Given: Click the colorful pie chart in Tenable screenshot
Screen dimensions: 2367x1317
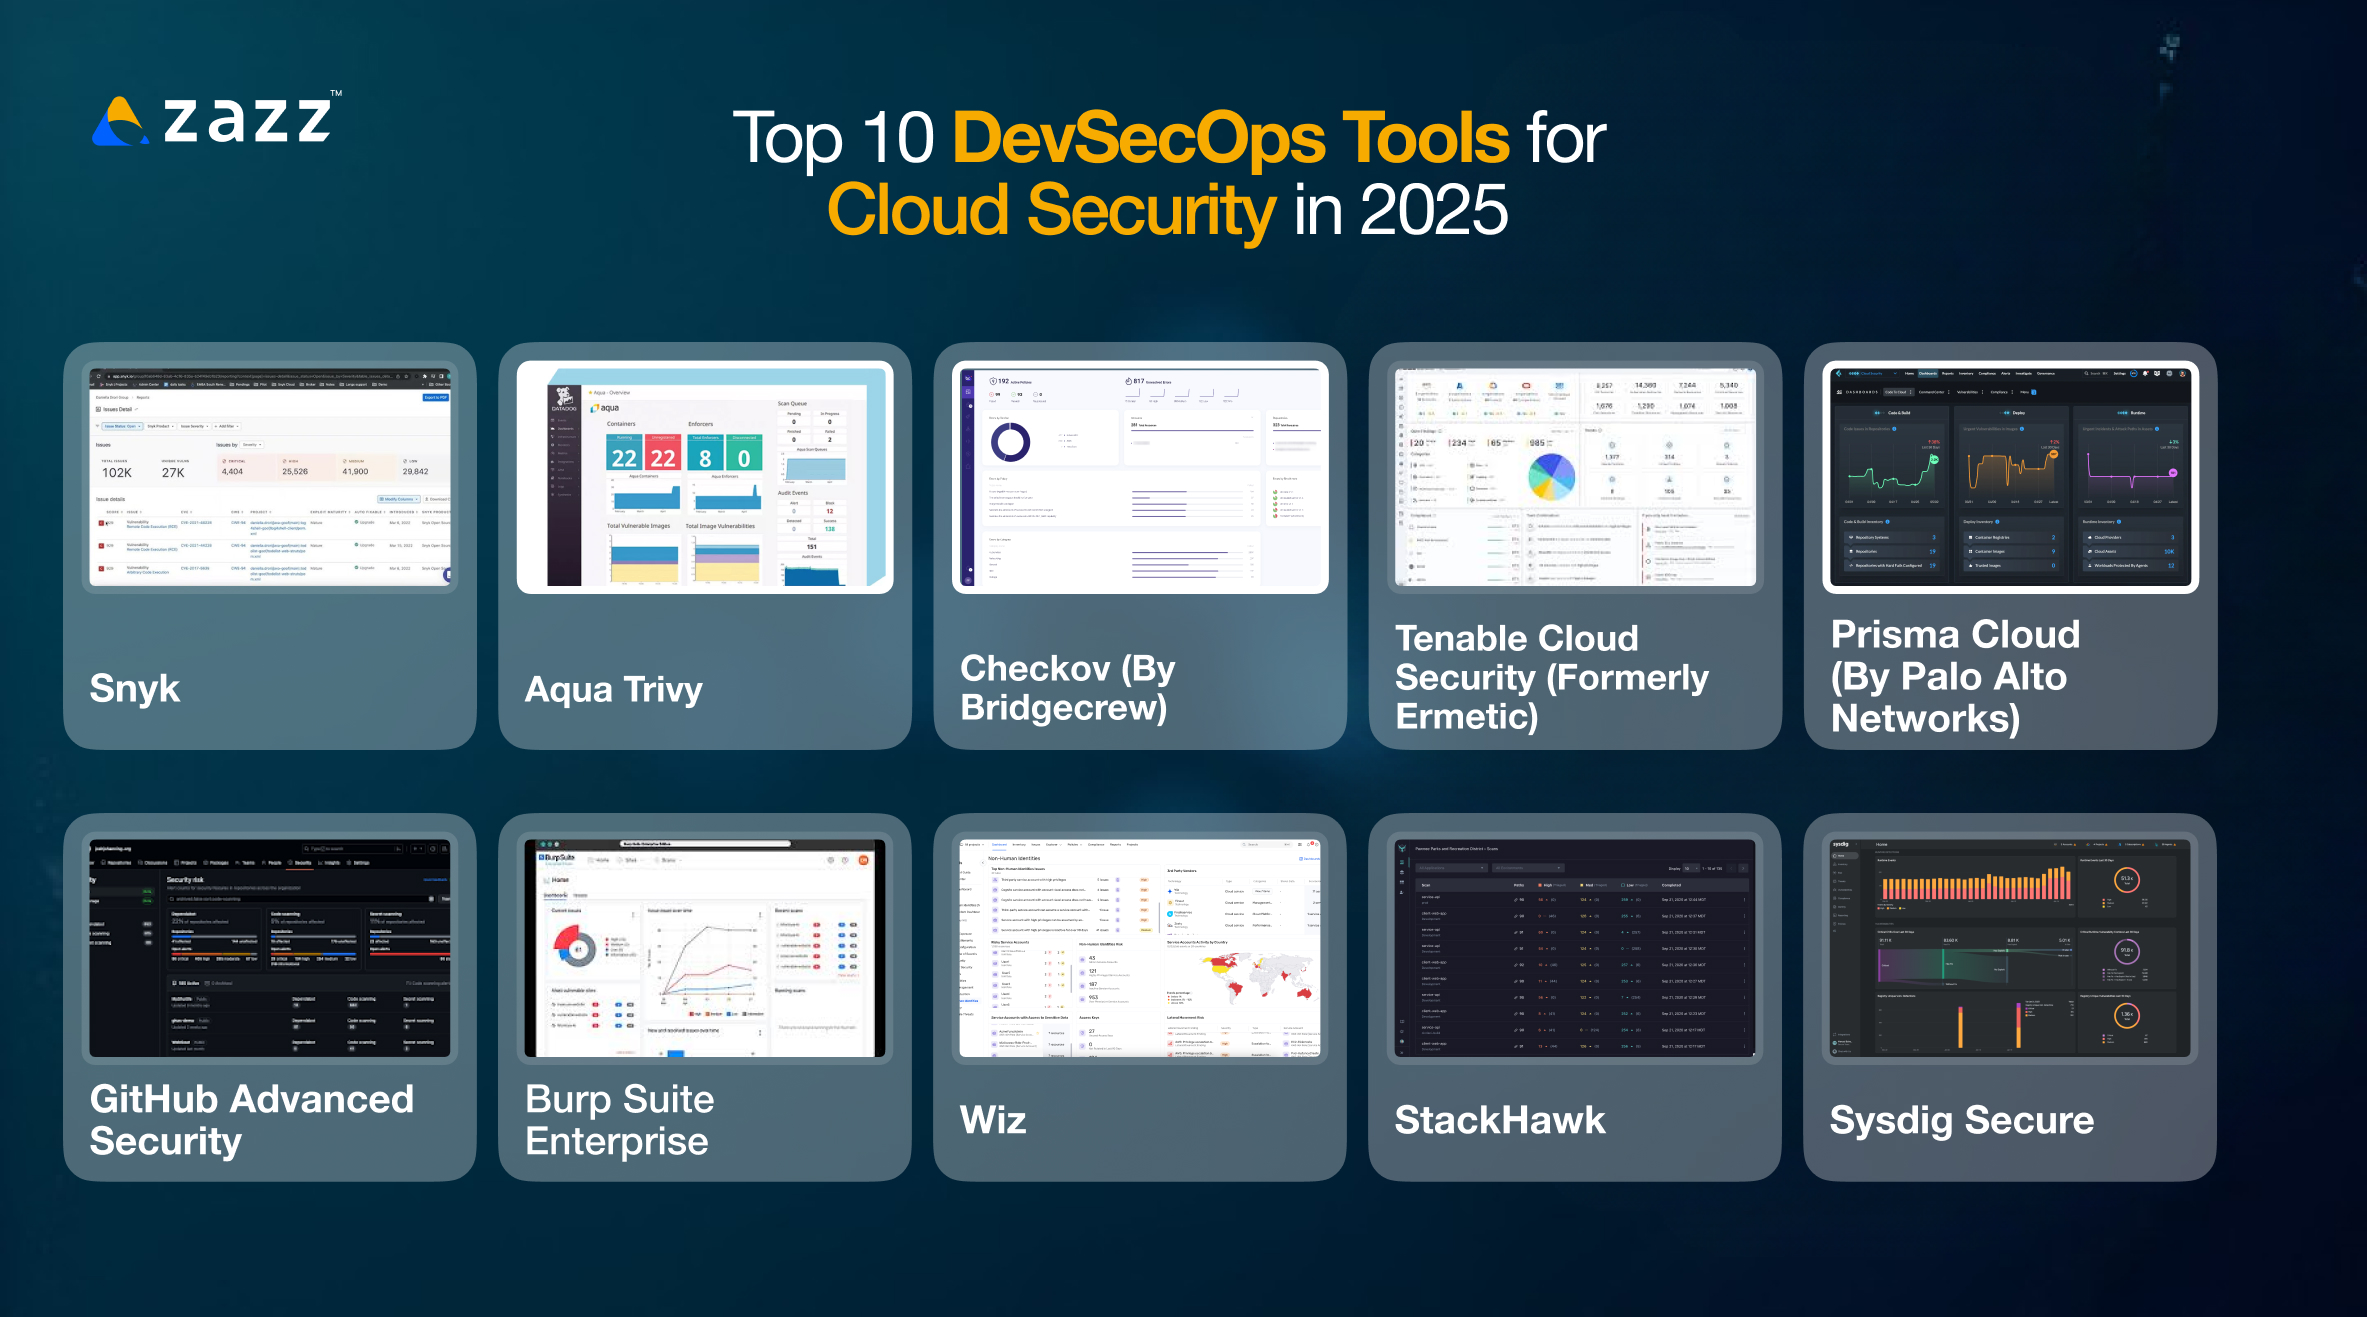Looking at the screenshot, I should pos(1551,476).
